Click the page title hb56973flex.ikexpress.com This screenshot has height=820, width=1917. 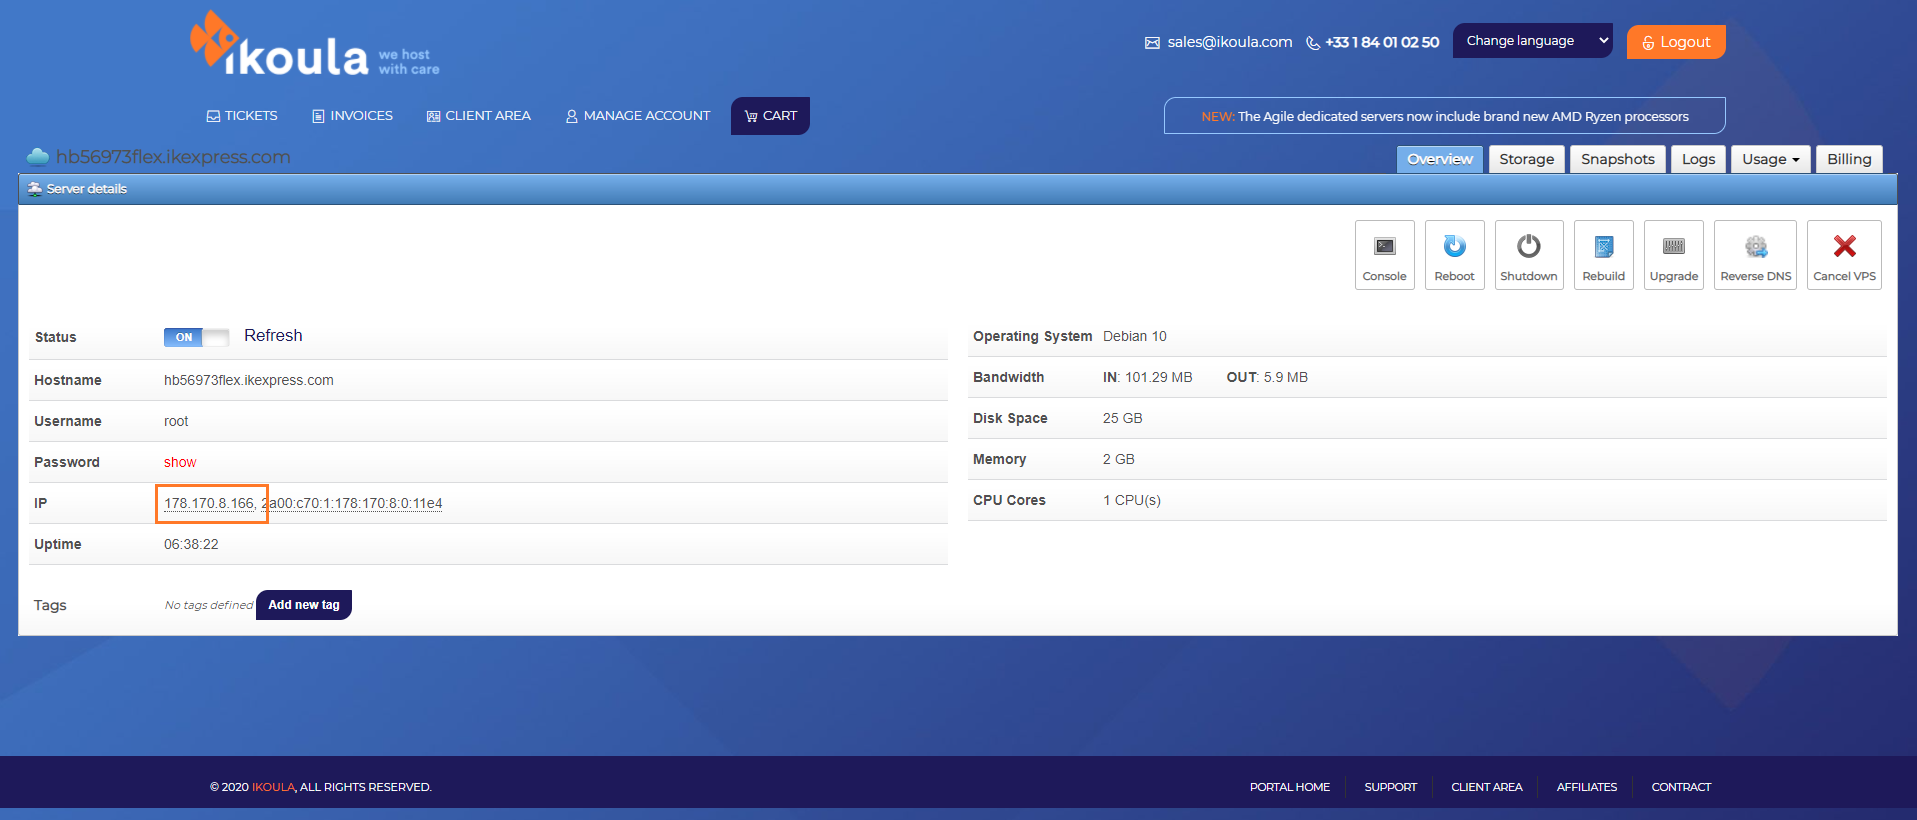[x=173, y=157]
